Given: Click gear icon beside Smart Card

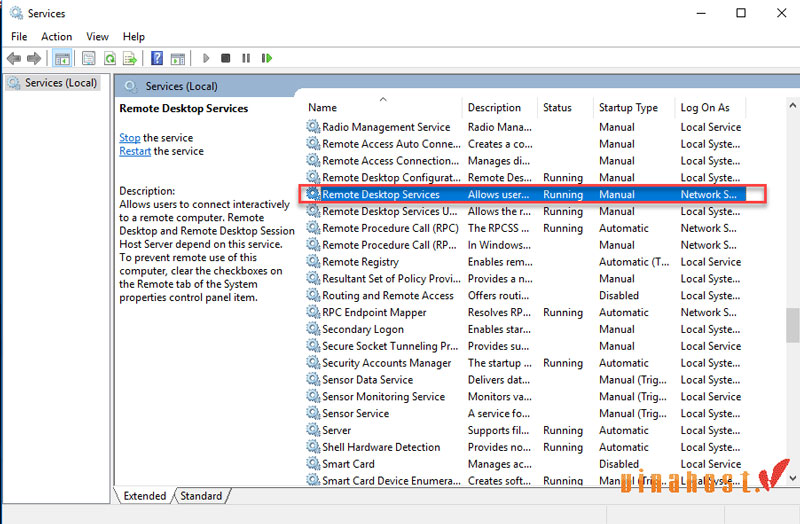Looking at the screenshot, I should point(313,463).
